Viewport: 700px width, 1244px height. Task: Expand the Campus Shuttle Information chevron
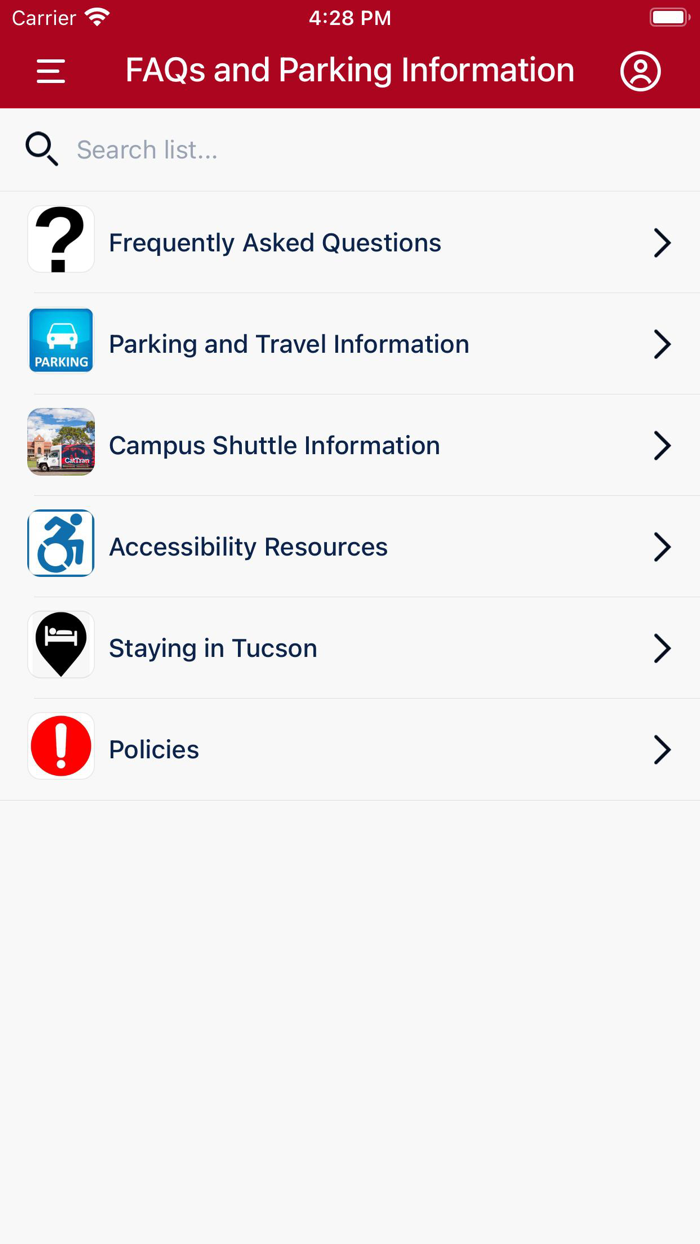[662, 445]
